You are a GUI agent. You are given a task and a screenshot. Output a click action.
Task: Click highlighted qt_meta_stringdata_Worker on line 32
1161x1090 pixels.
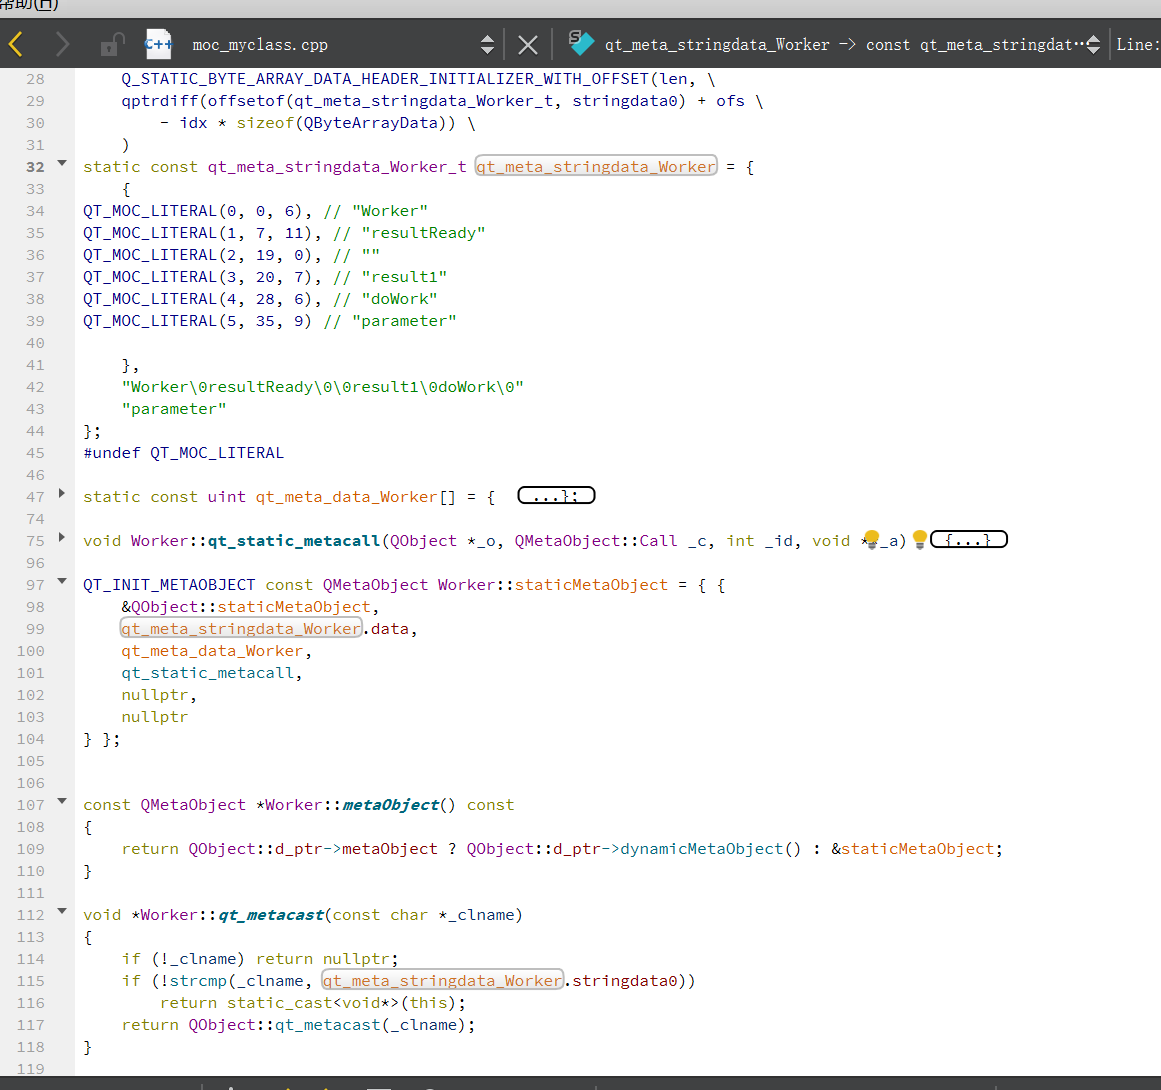[x=596, y=167]
